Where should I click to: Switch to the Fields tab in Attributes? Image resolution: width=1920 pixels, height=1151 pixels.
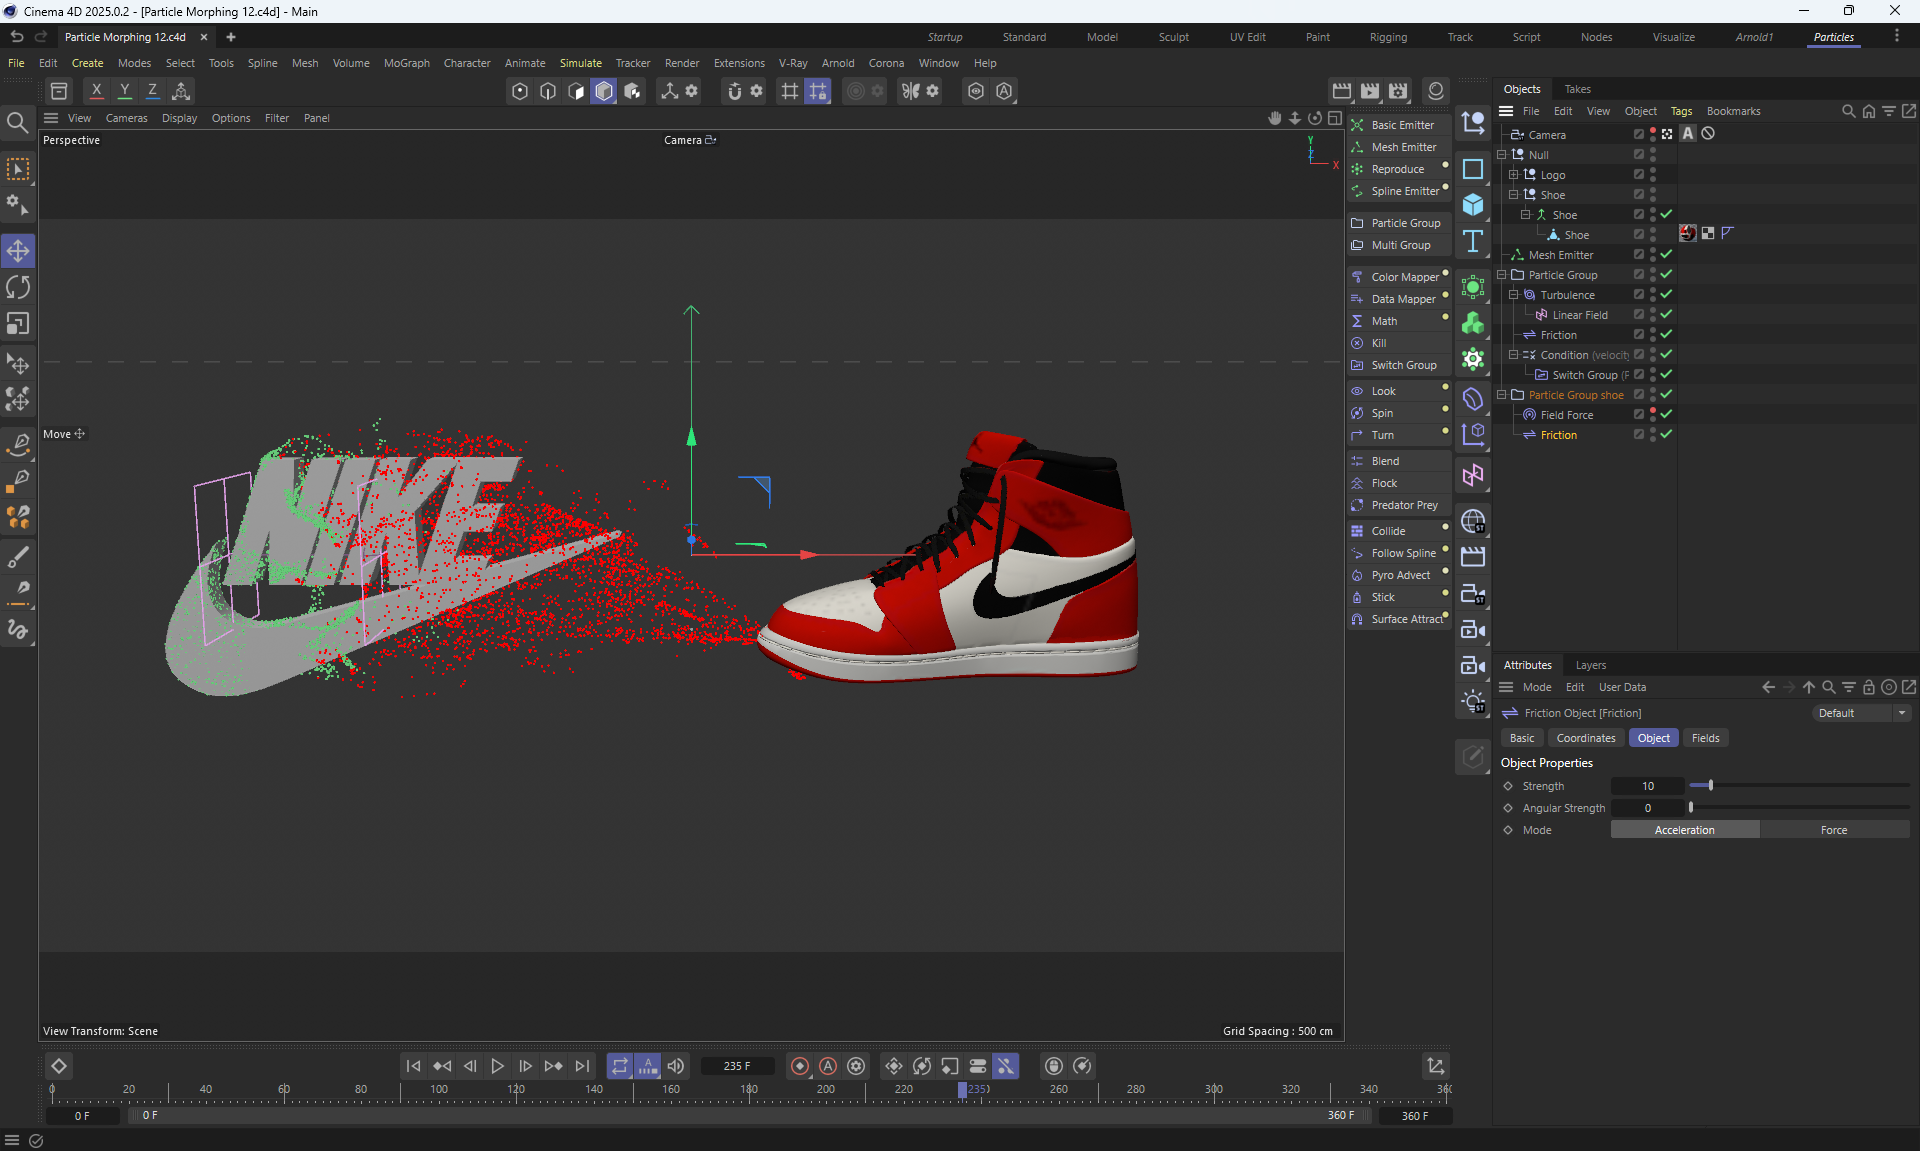(x=1705, y=738)
